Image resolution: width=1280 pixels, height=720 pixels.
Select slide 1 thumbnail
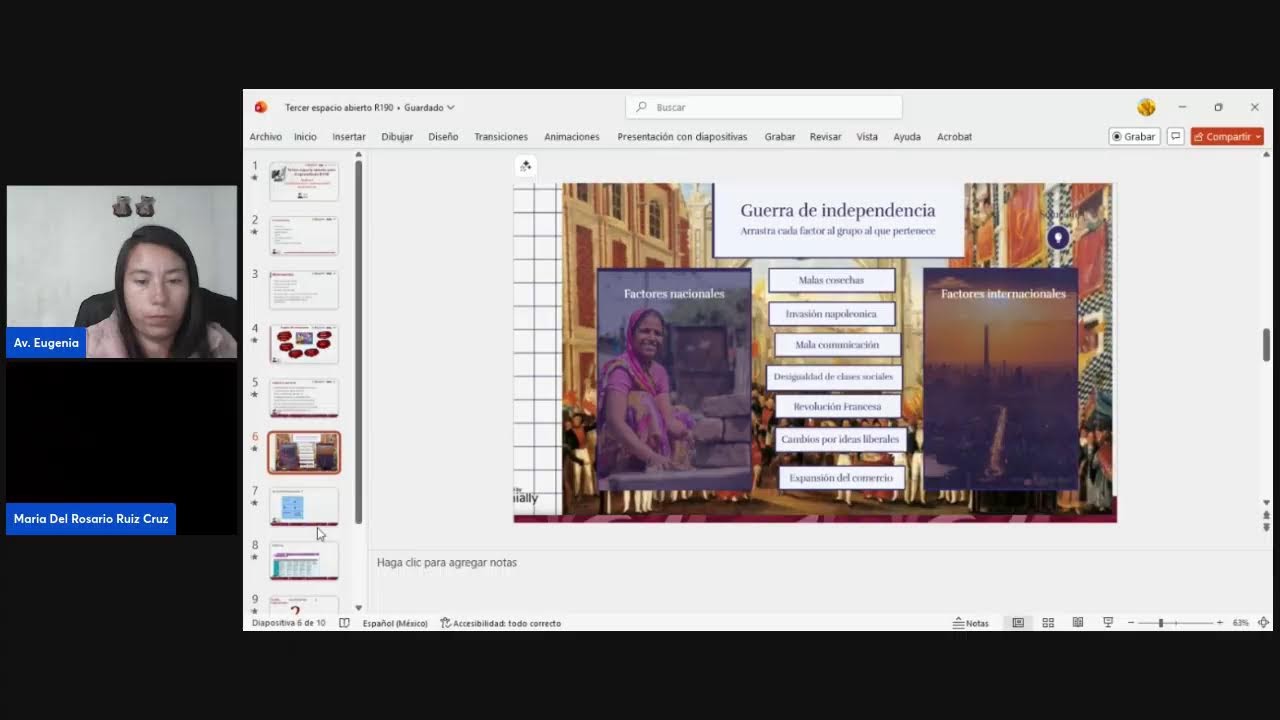(304, 182)
